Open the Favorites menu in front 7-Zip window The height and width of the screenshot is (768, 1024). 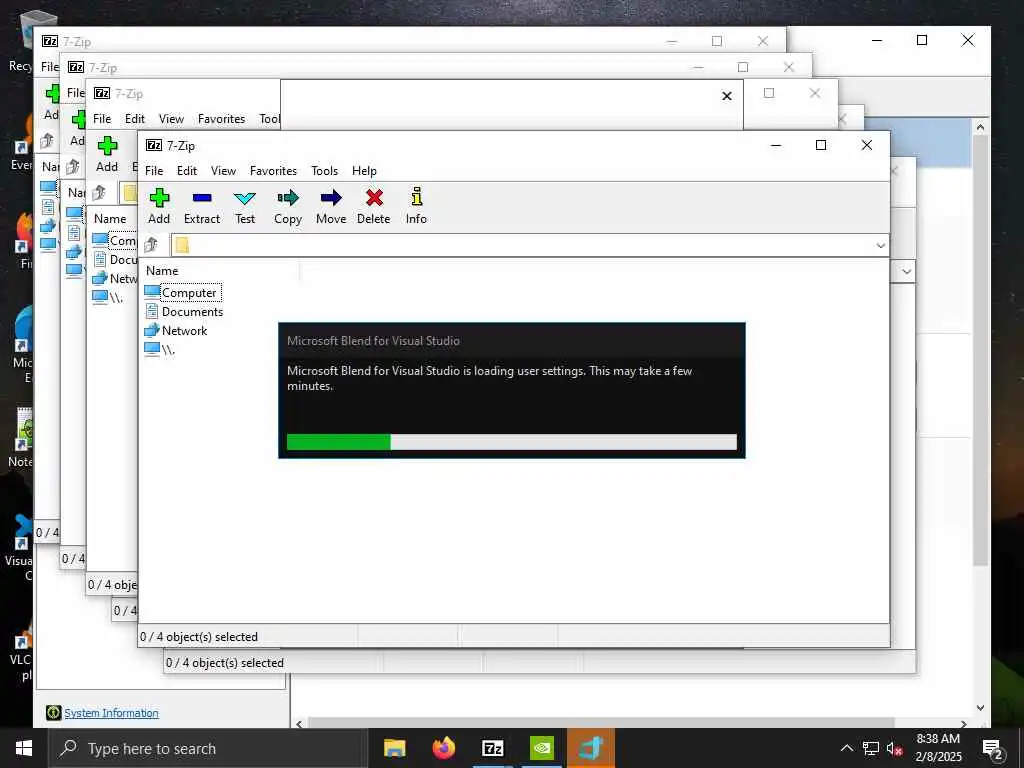[273, 170]
